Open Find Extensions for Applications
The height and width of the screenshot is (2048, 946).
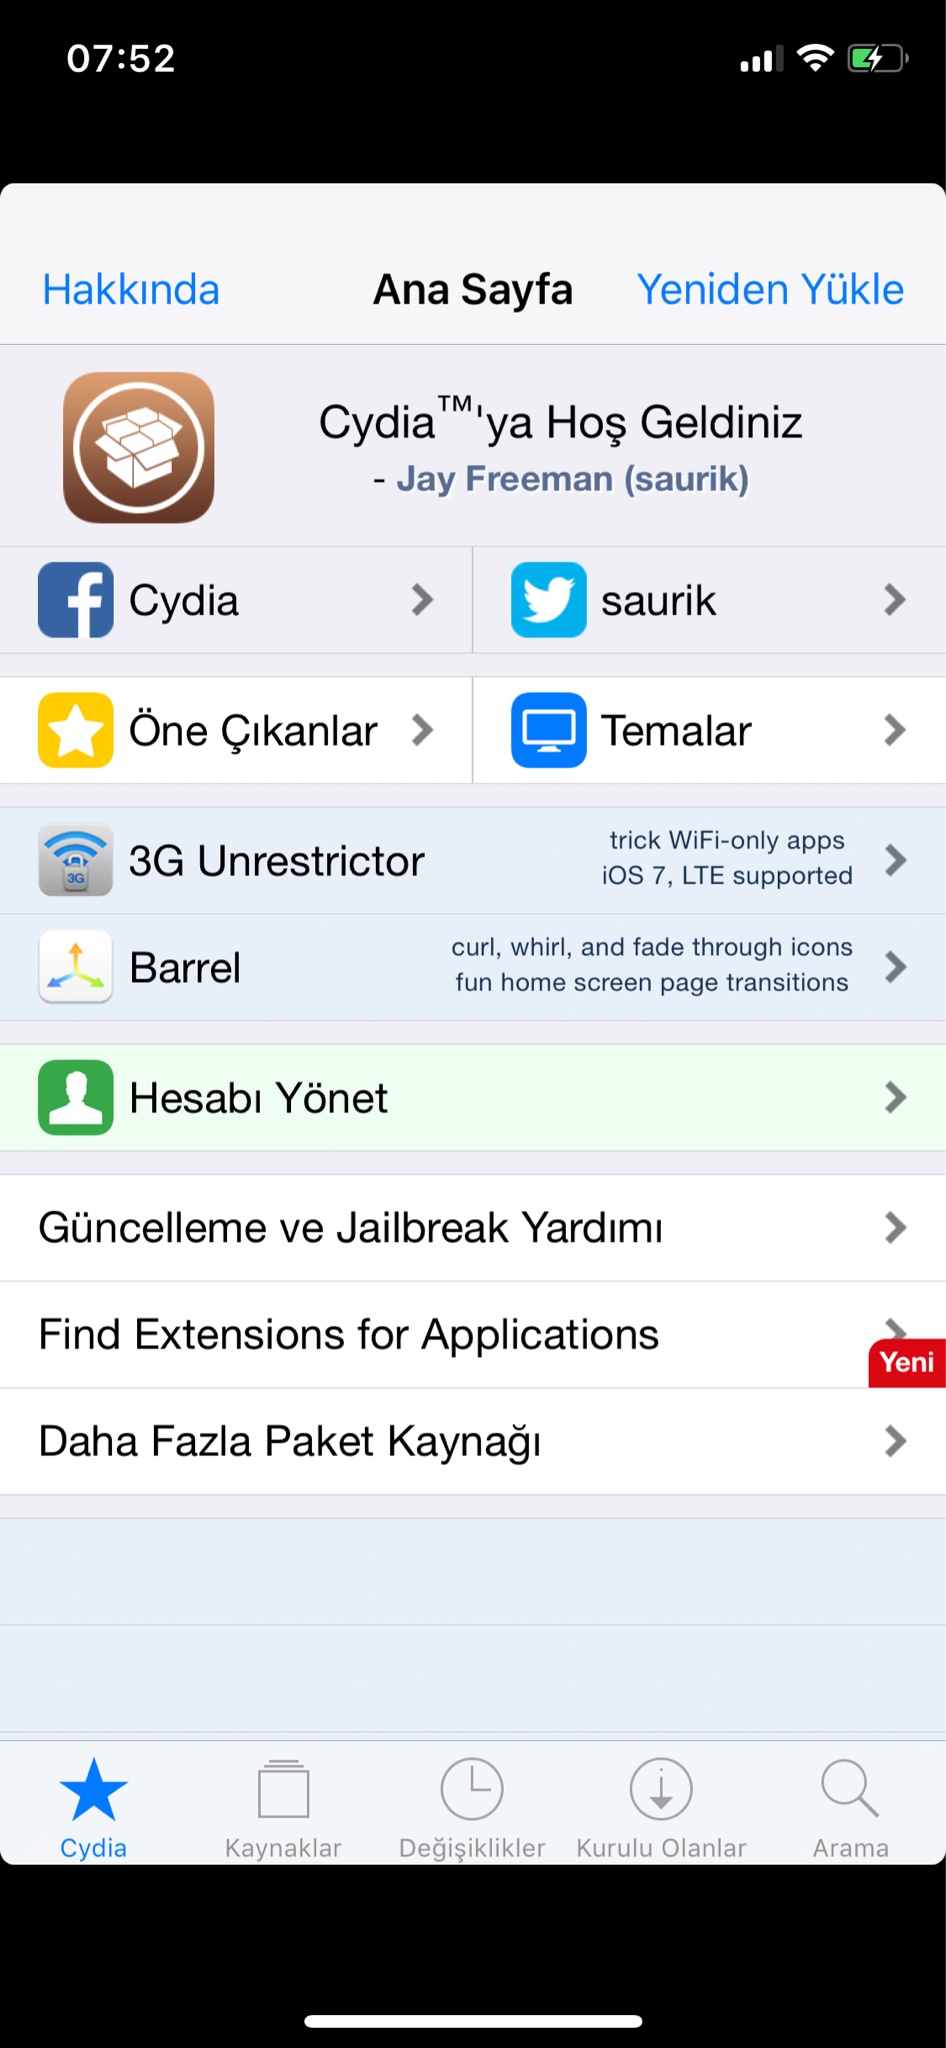tap(349, 1334)
